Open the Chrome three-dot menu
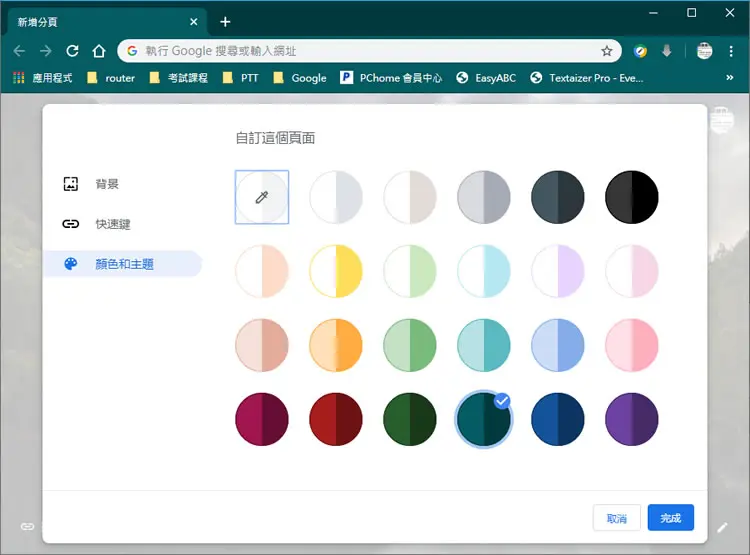 [731, 51]
